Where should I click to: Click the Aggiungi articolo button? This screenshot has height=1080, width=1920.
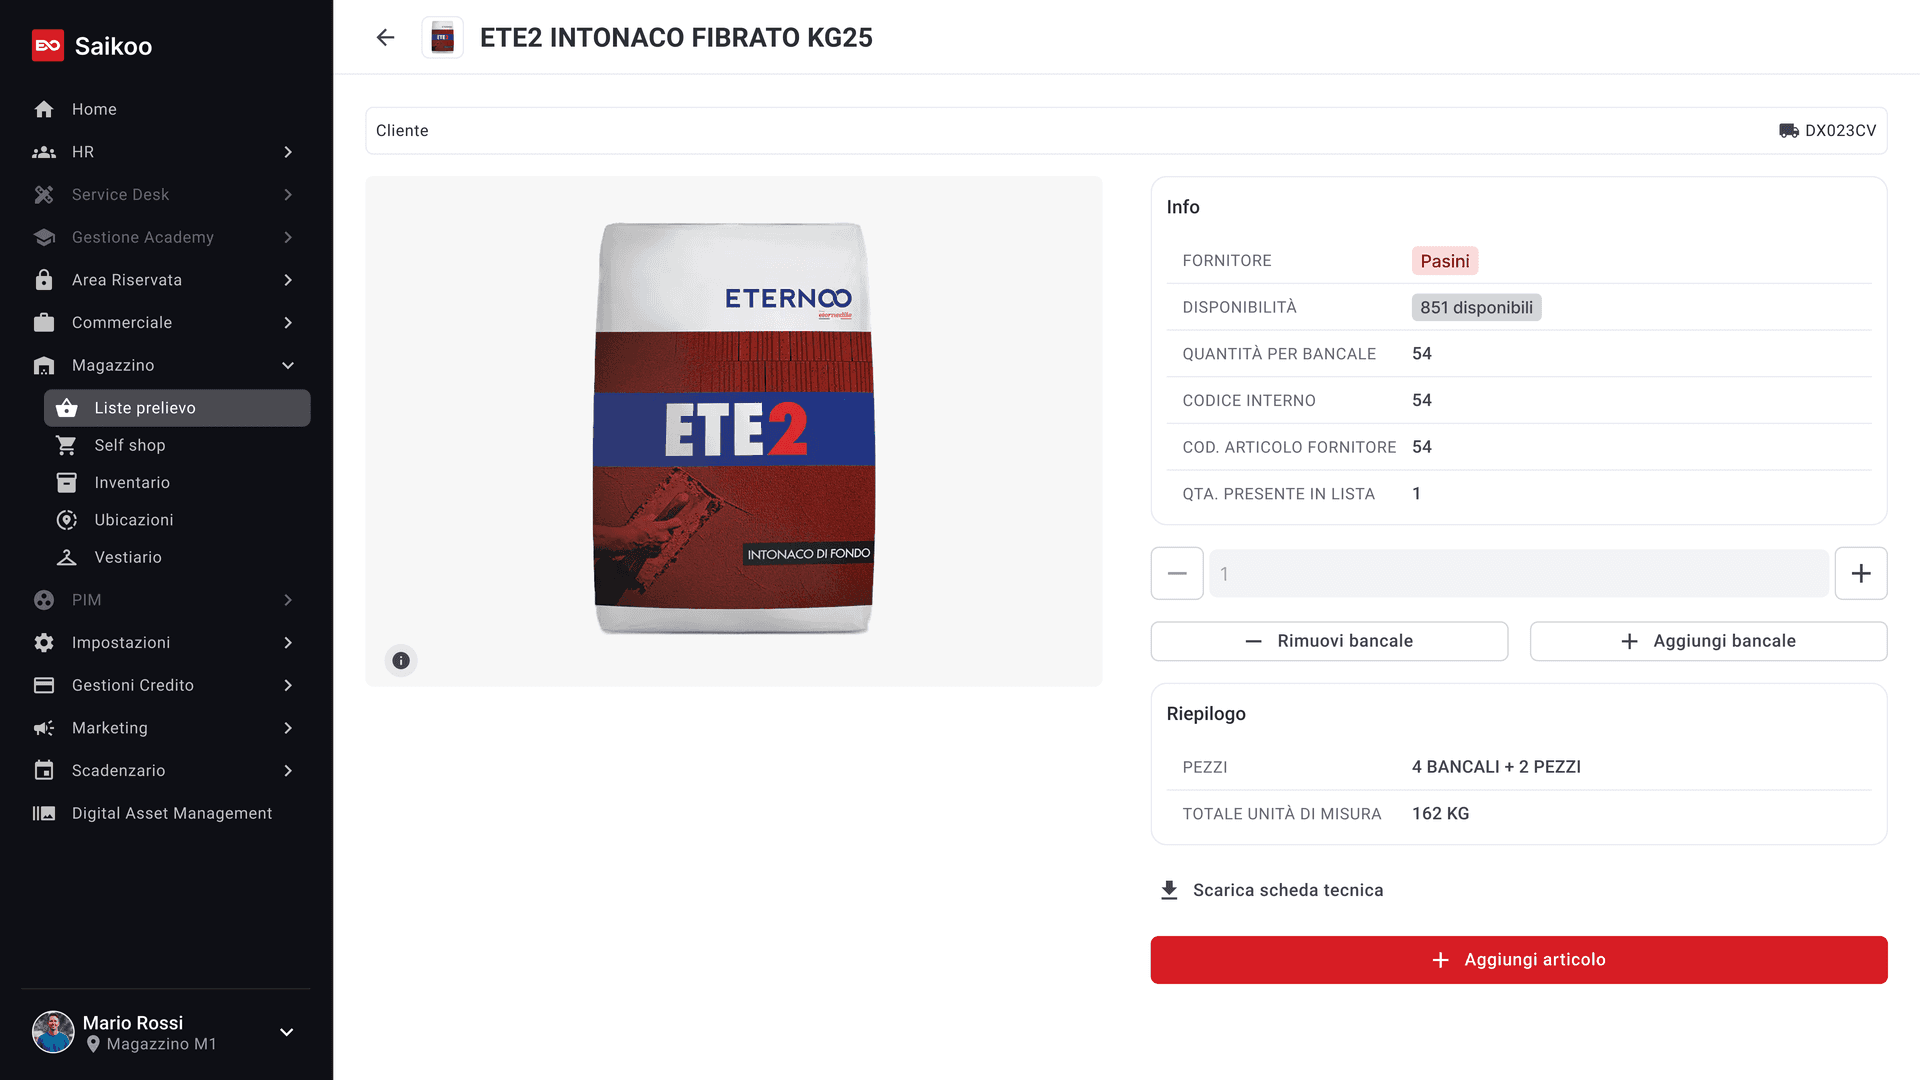(1519, 959)
